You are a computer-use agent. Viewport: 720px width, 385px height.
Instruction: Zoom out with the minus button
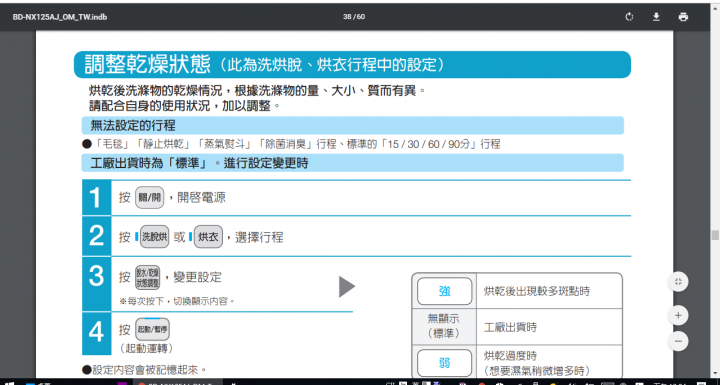click(678, 341)
